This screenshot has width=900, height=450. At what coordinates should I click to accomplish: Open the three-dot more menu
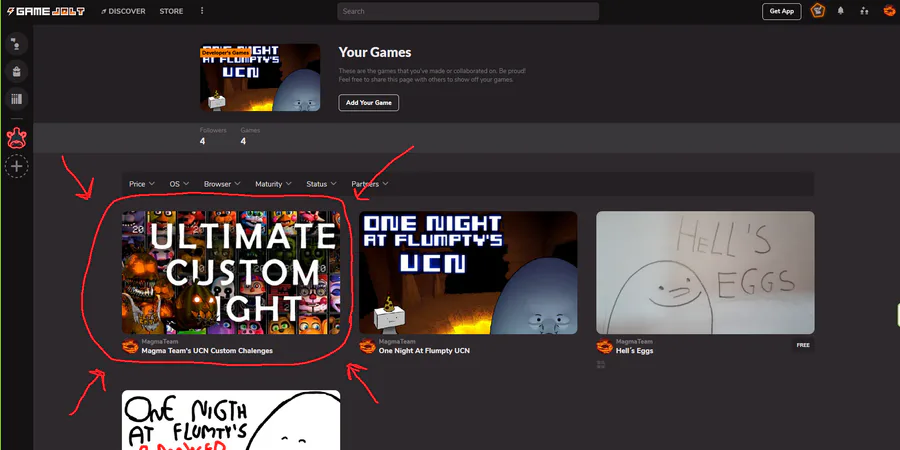click(x=202, y=11)
